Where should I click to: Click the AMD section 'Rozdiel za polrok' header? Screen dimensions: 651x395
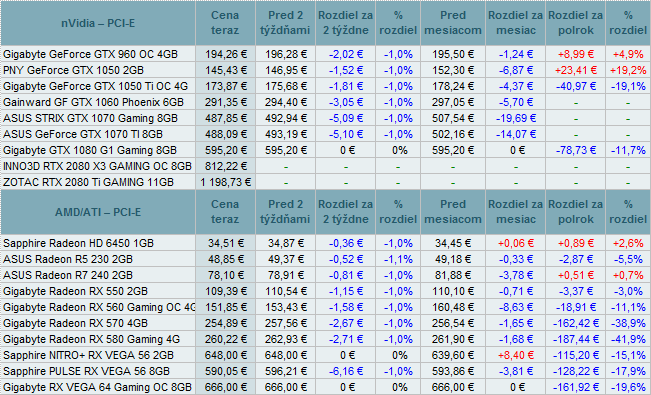coord(575,212)
